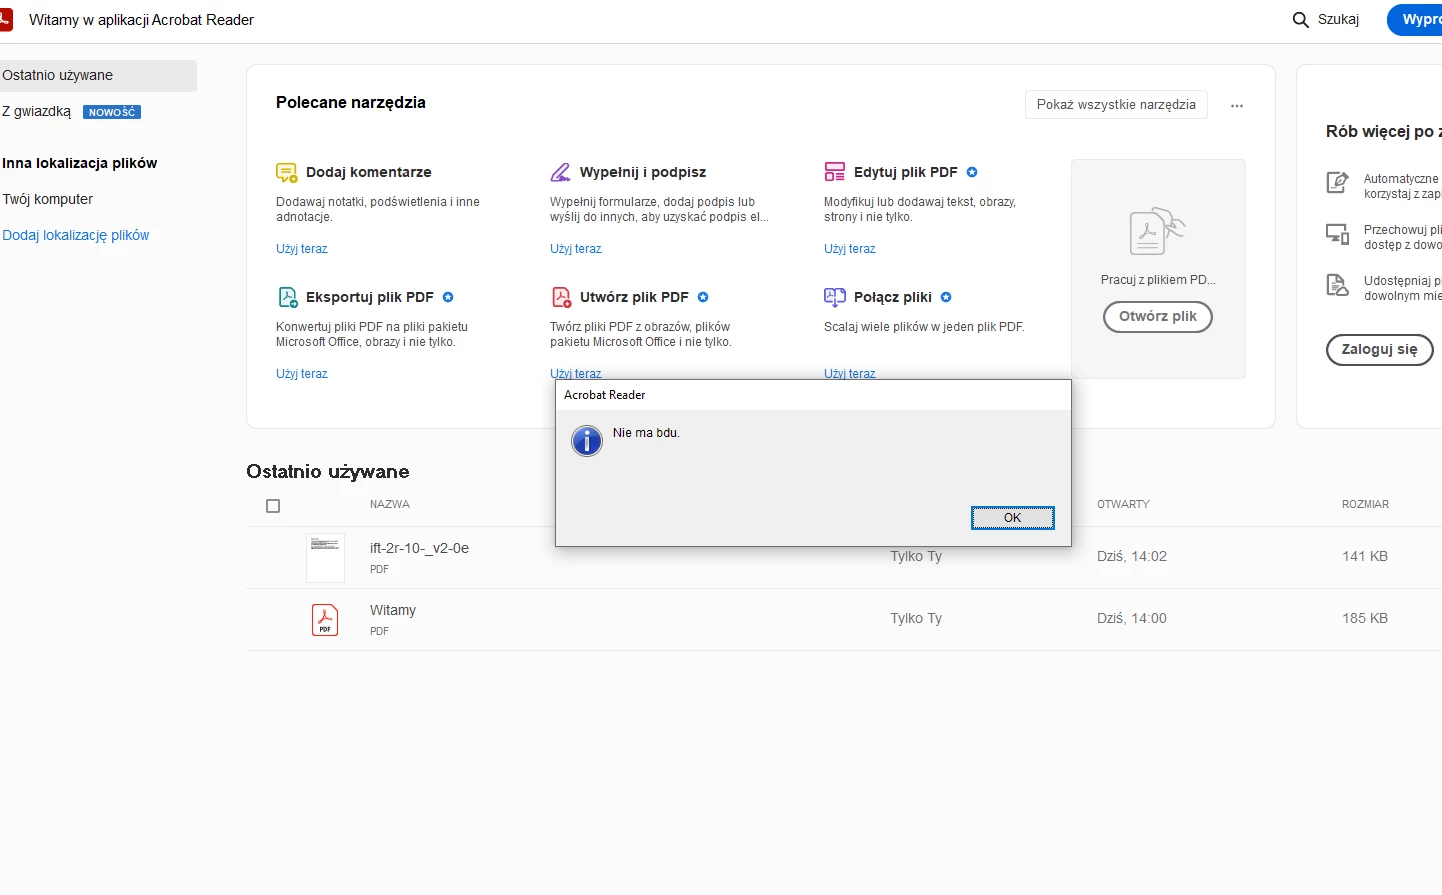
Task: Click Dziś, 14:00 opened time
Action: click(x=1132, y=618)
